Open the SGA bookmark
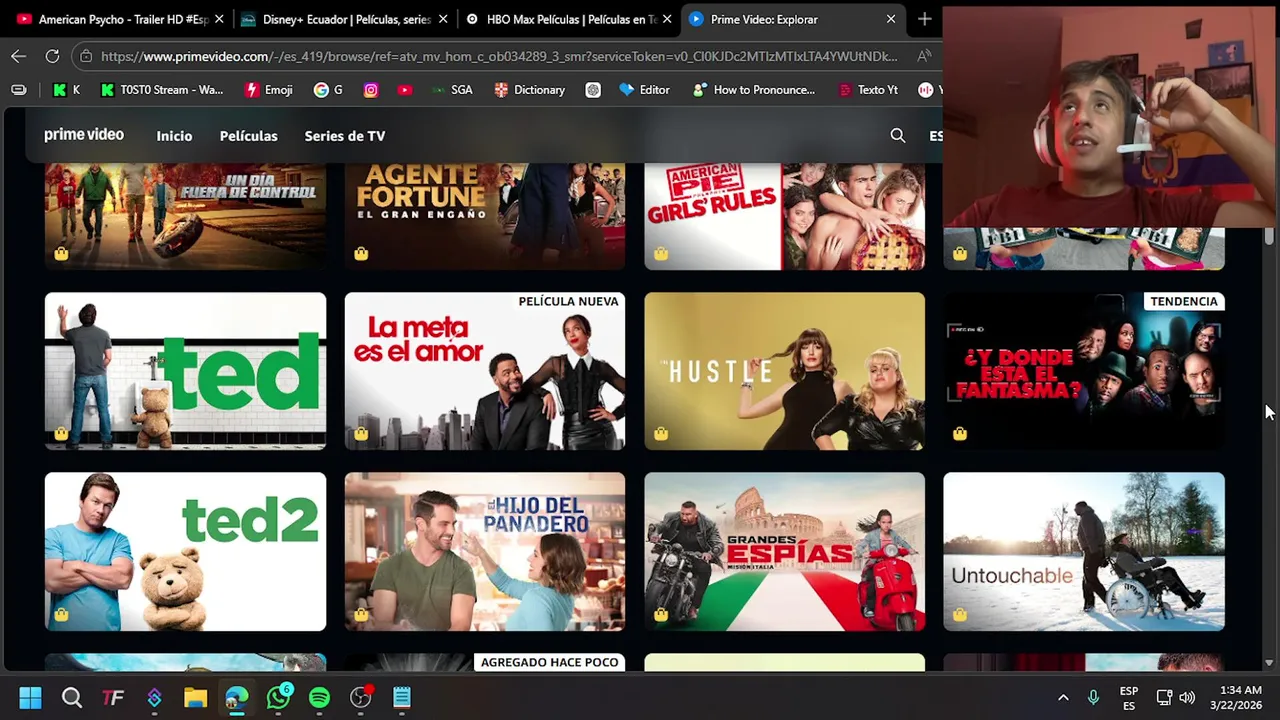Viewport: 1280px width, 720px height. pyautogui.click(x=452, y=89)
